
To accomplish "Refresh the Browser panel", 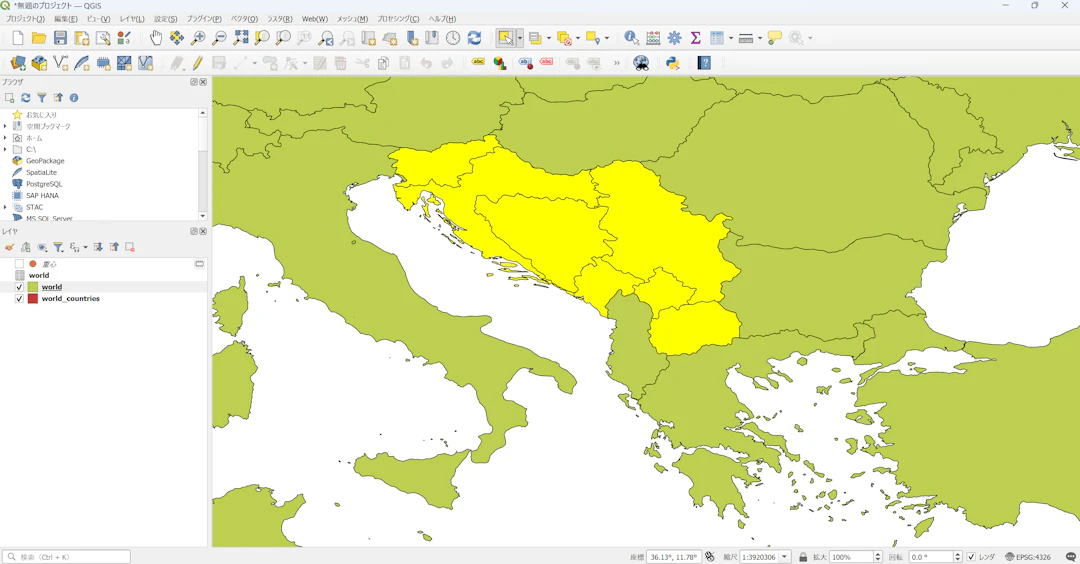I will tap(25, 98).
